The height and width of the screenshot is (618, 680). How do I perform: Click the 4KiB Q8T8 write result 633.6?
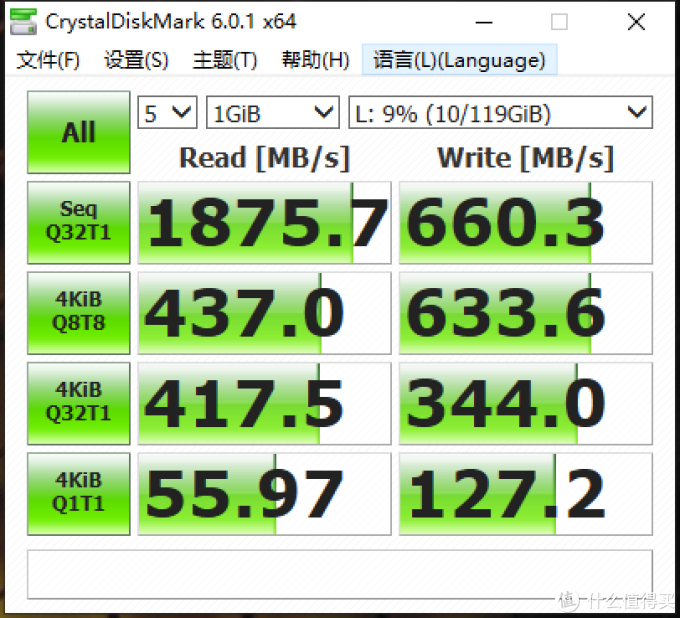pos(526,313)
